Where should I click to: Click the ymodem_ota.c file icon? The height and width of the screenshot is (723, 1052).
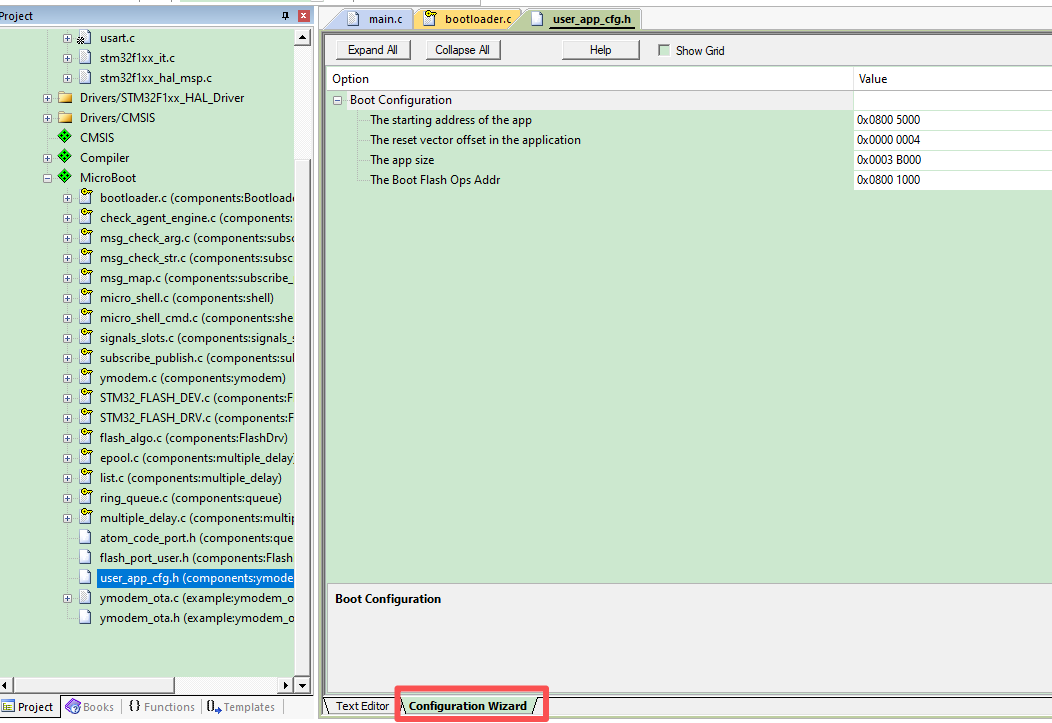tap(85, 597)
